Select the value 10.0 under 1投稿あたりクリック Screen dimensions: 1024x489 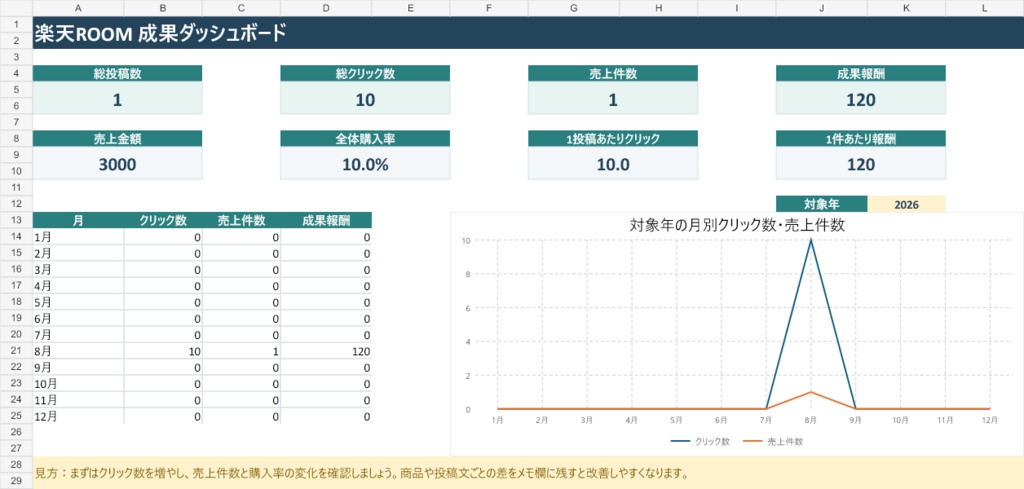click(613, 163)
